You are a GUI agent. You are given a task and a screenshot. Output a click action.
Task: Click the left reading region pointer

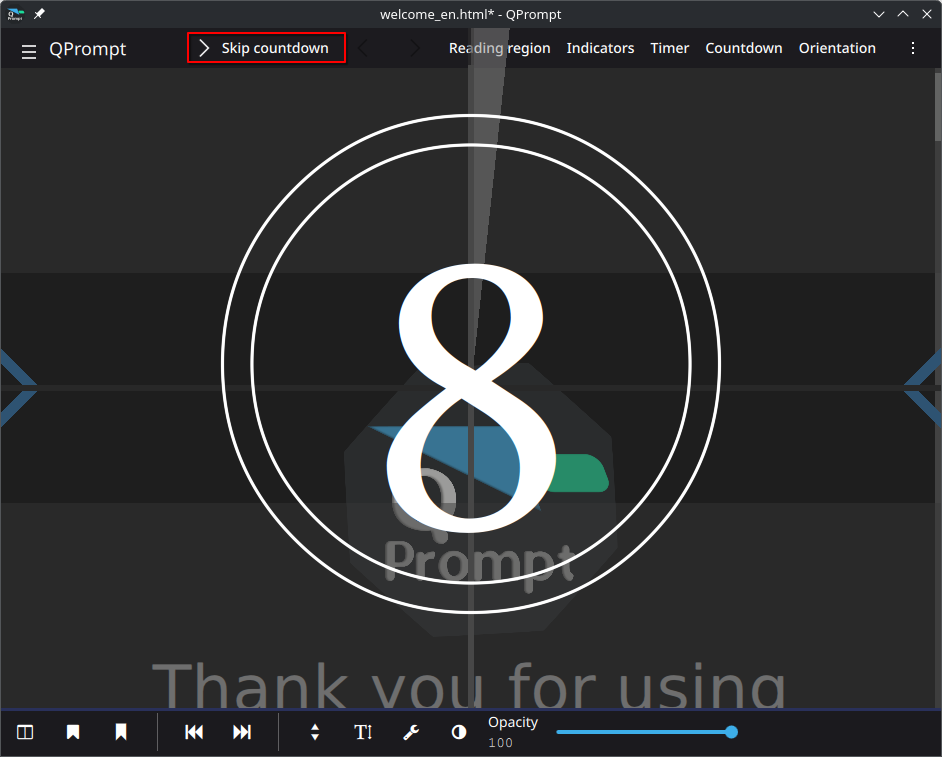(x=18, y=388)
